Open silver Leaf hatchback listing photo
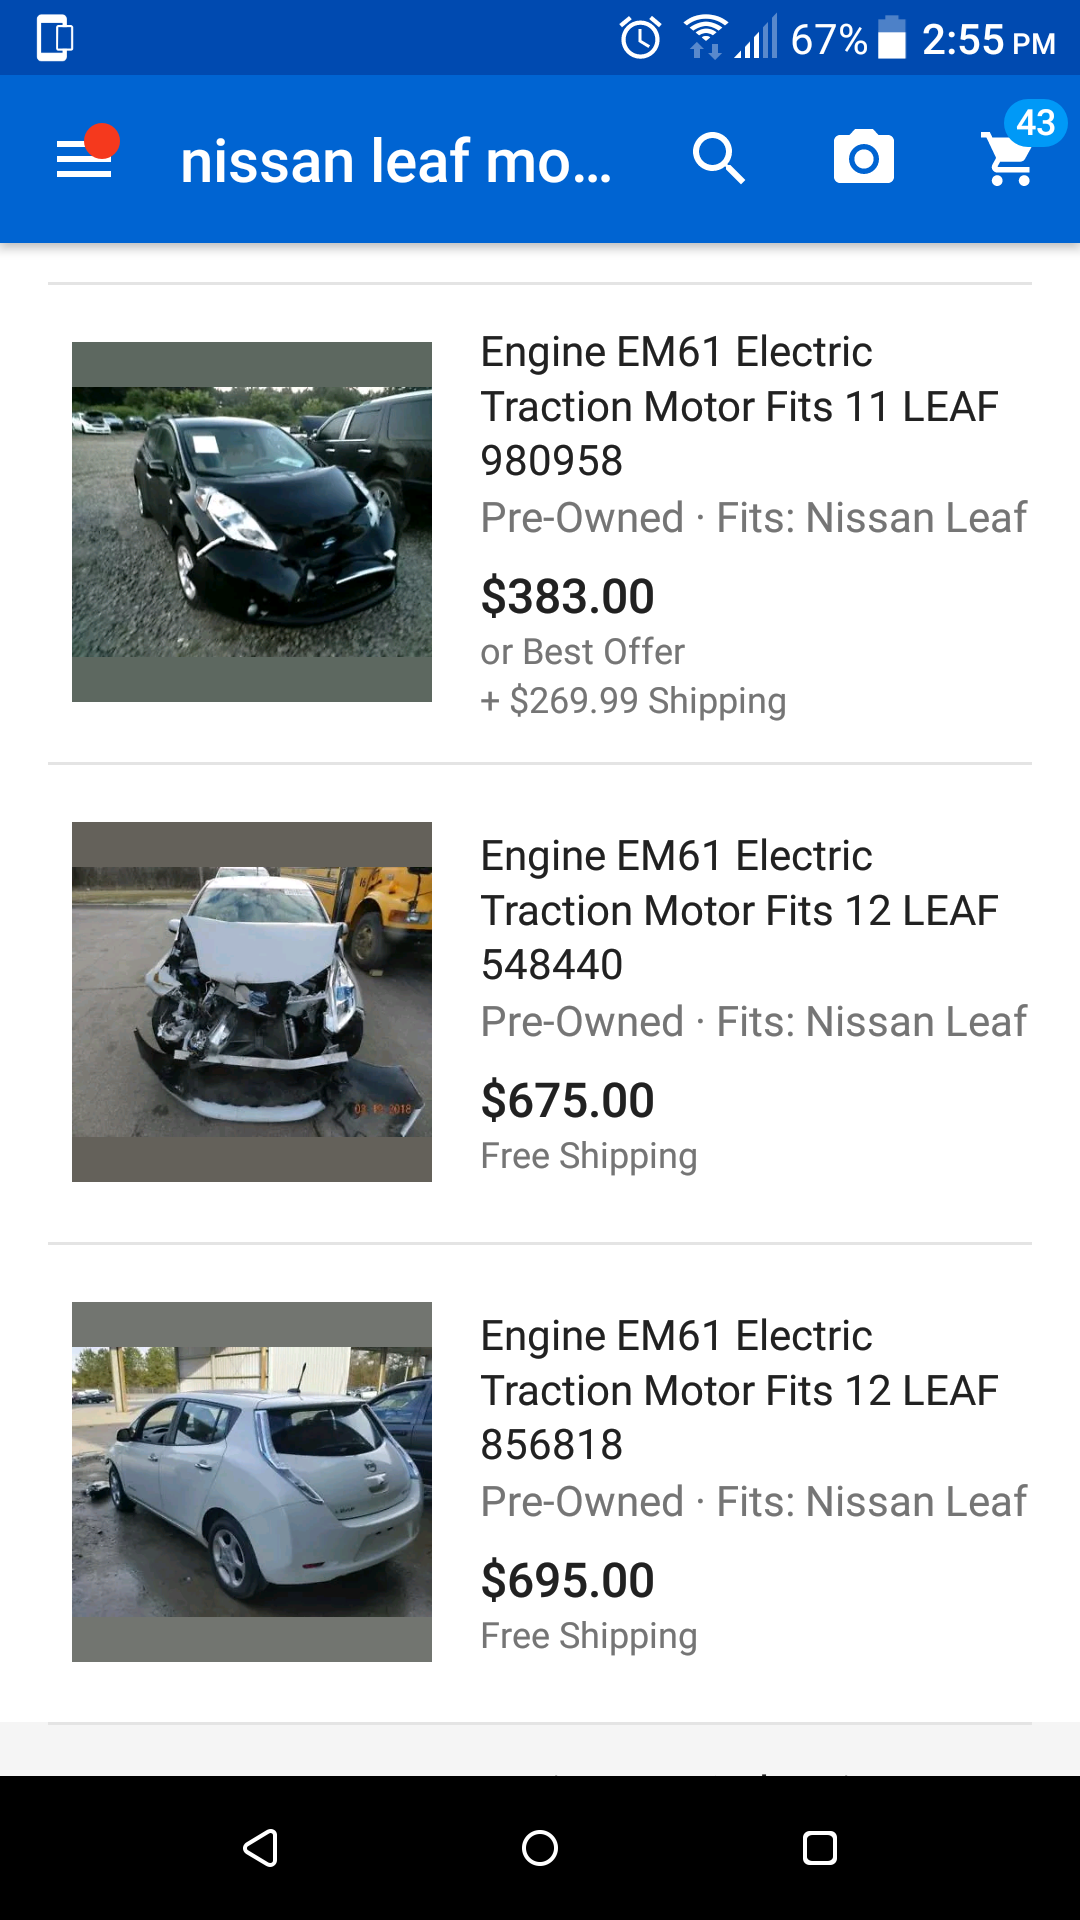 pyautogui.click(x=252, y=1482)
